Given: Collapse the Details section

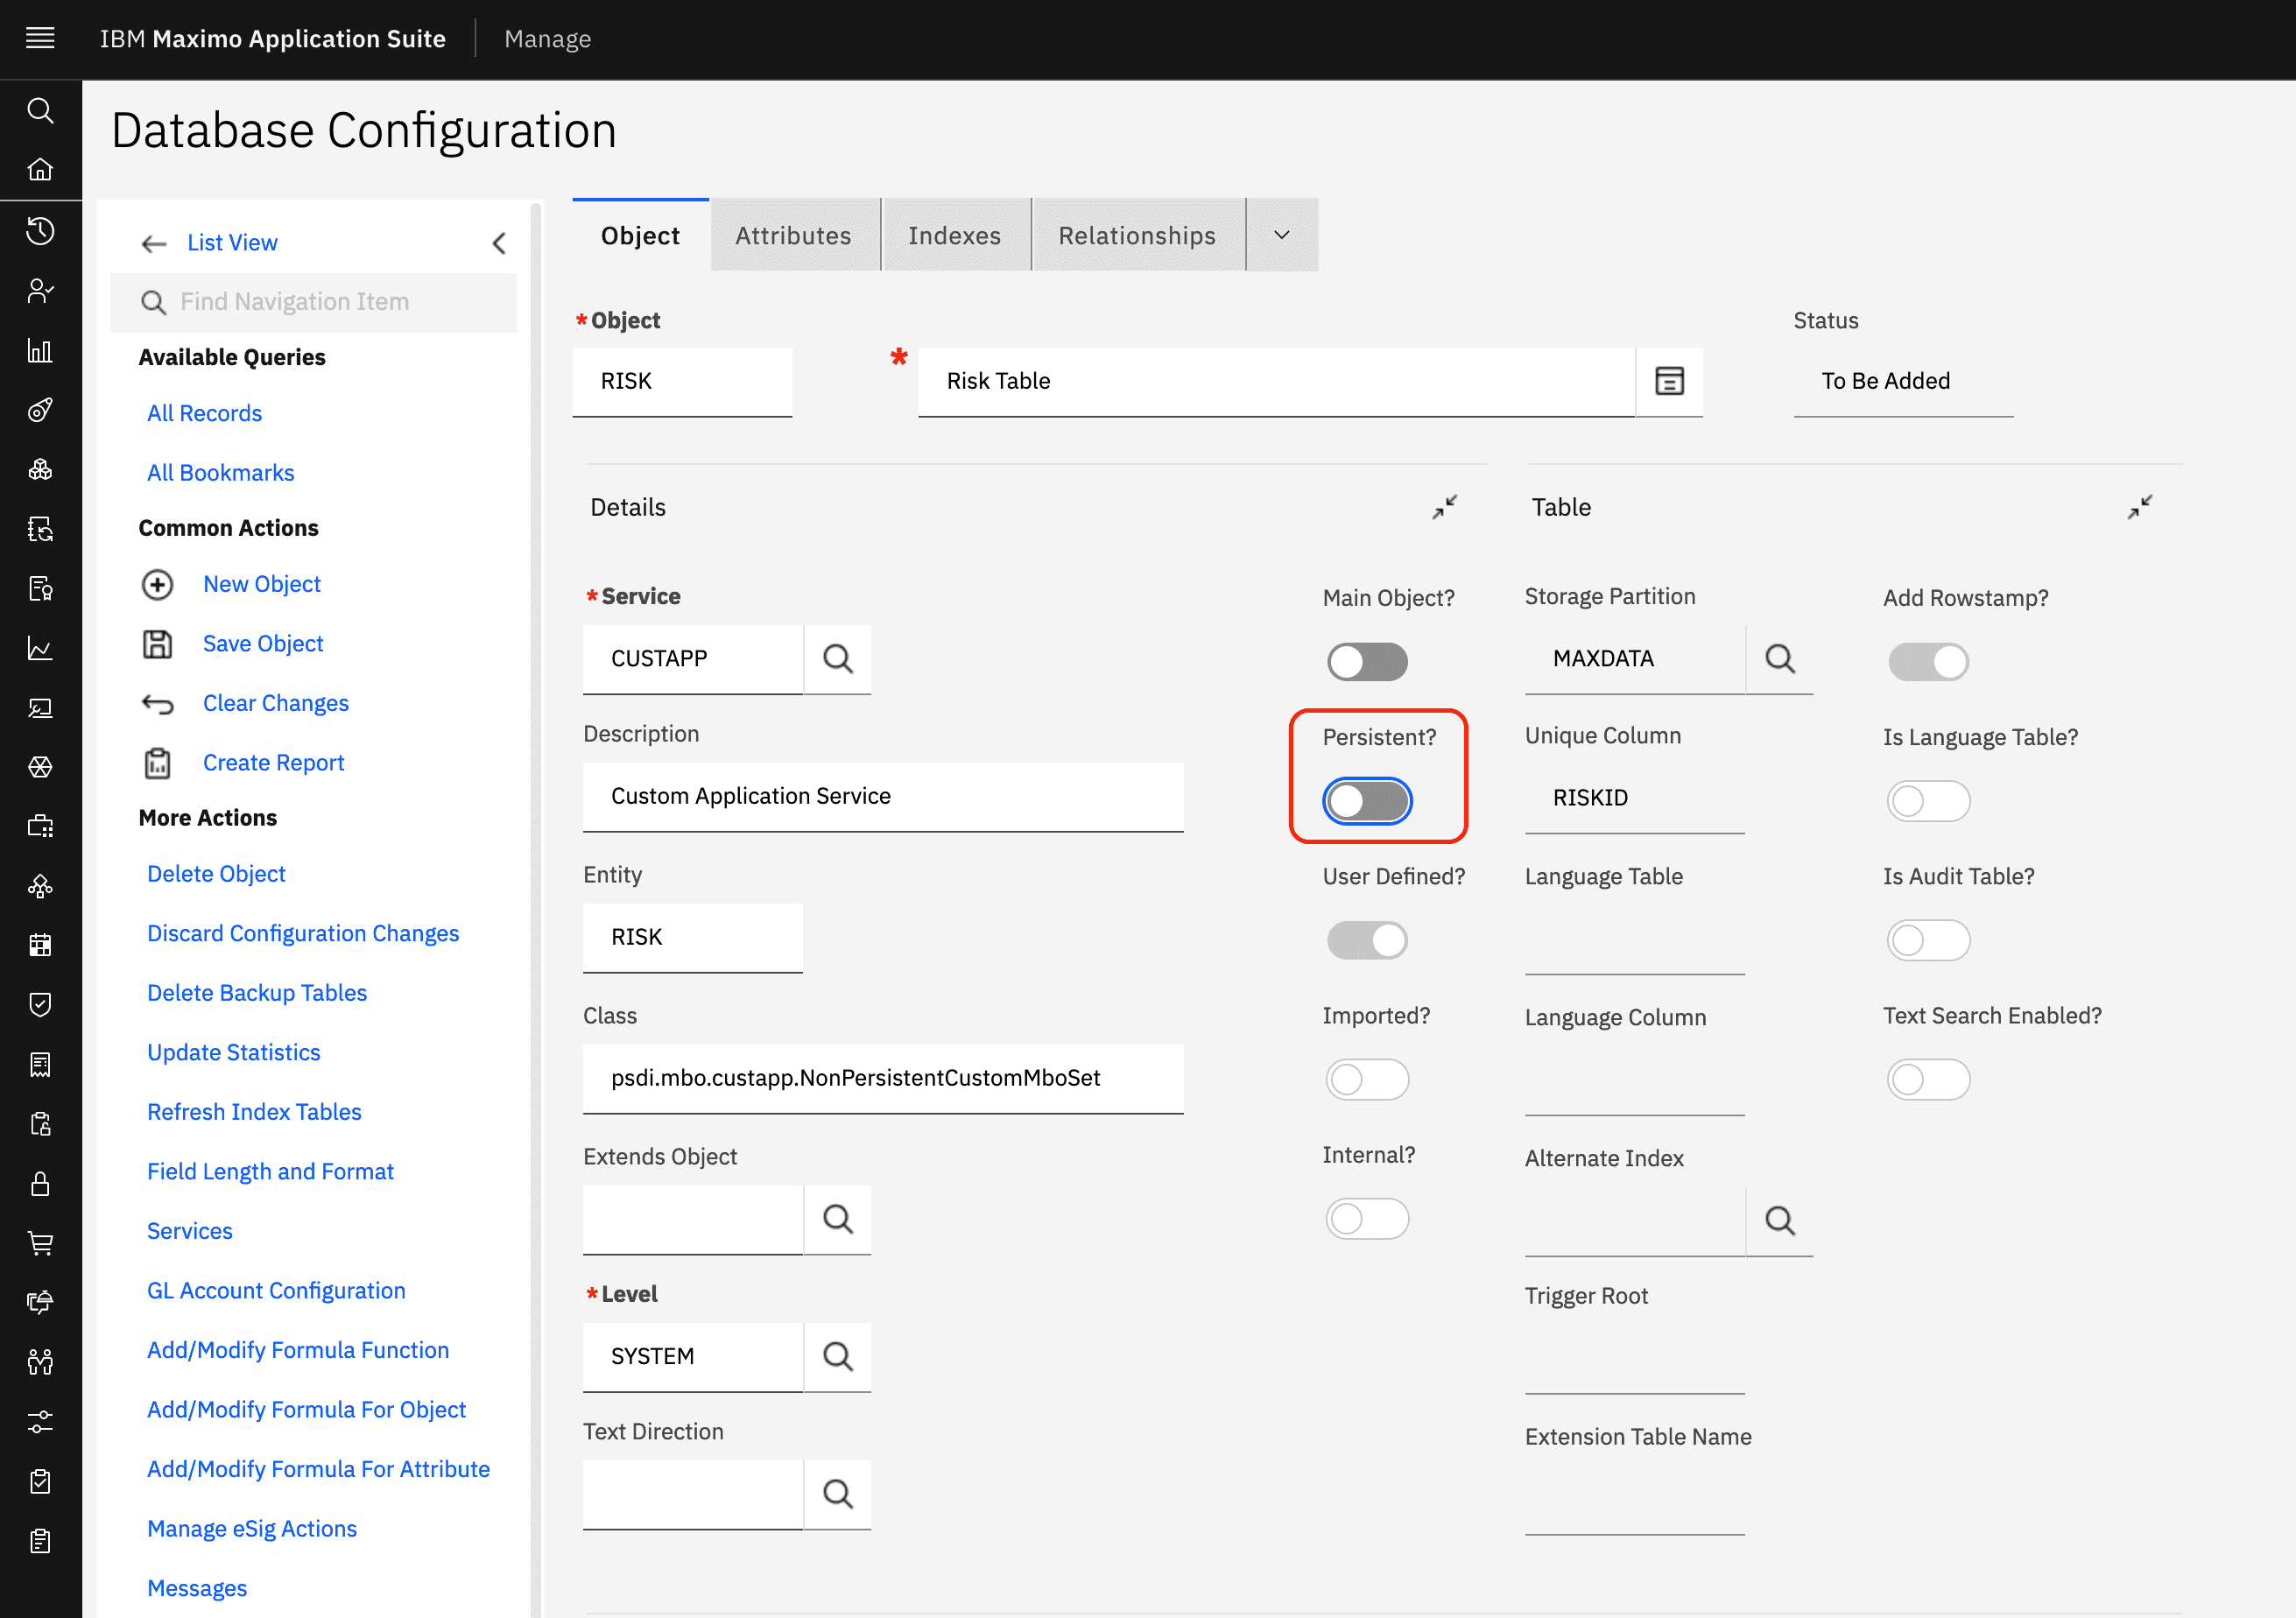Looking at the screenshot, I should click(x=1444, y=507).
